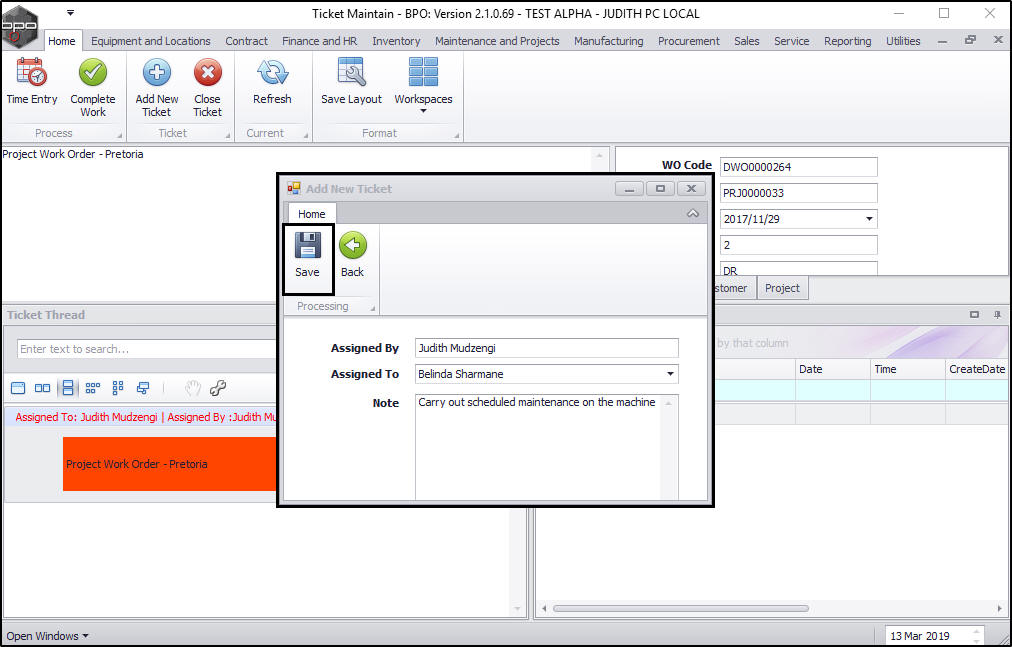1012x647 pixels.
Task: Open the Maintenance and Projects tab
Action: pos(497,41)
